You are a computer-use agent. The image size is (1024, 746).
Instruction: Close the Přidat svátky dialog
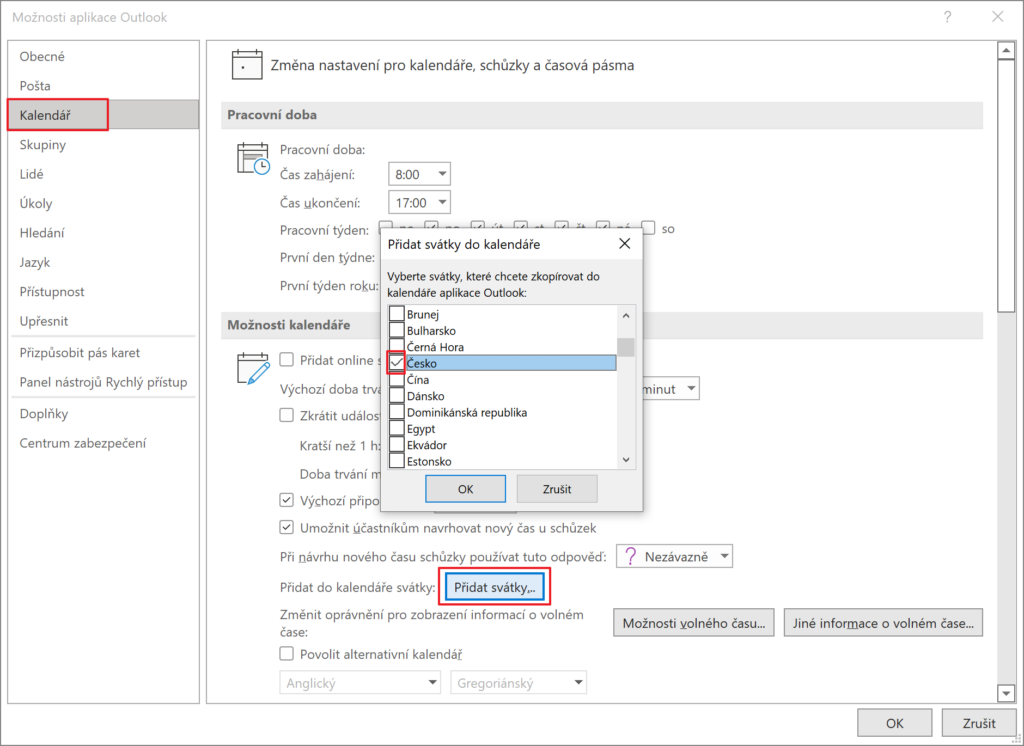pos(624,244)
